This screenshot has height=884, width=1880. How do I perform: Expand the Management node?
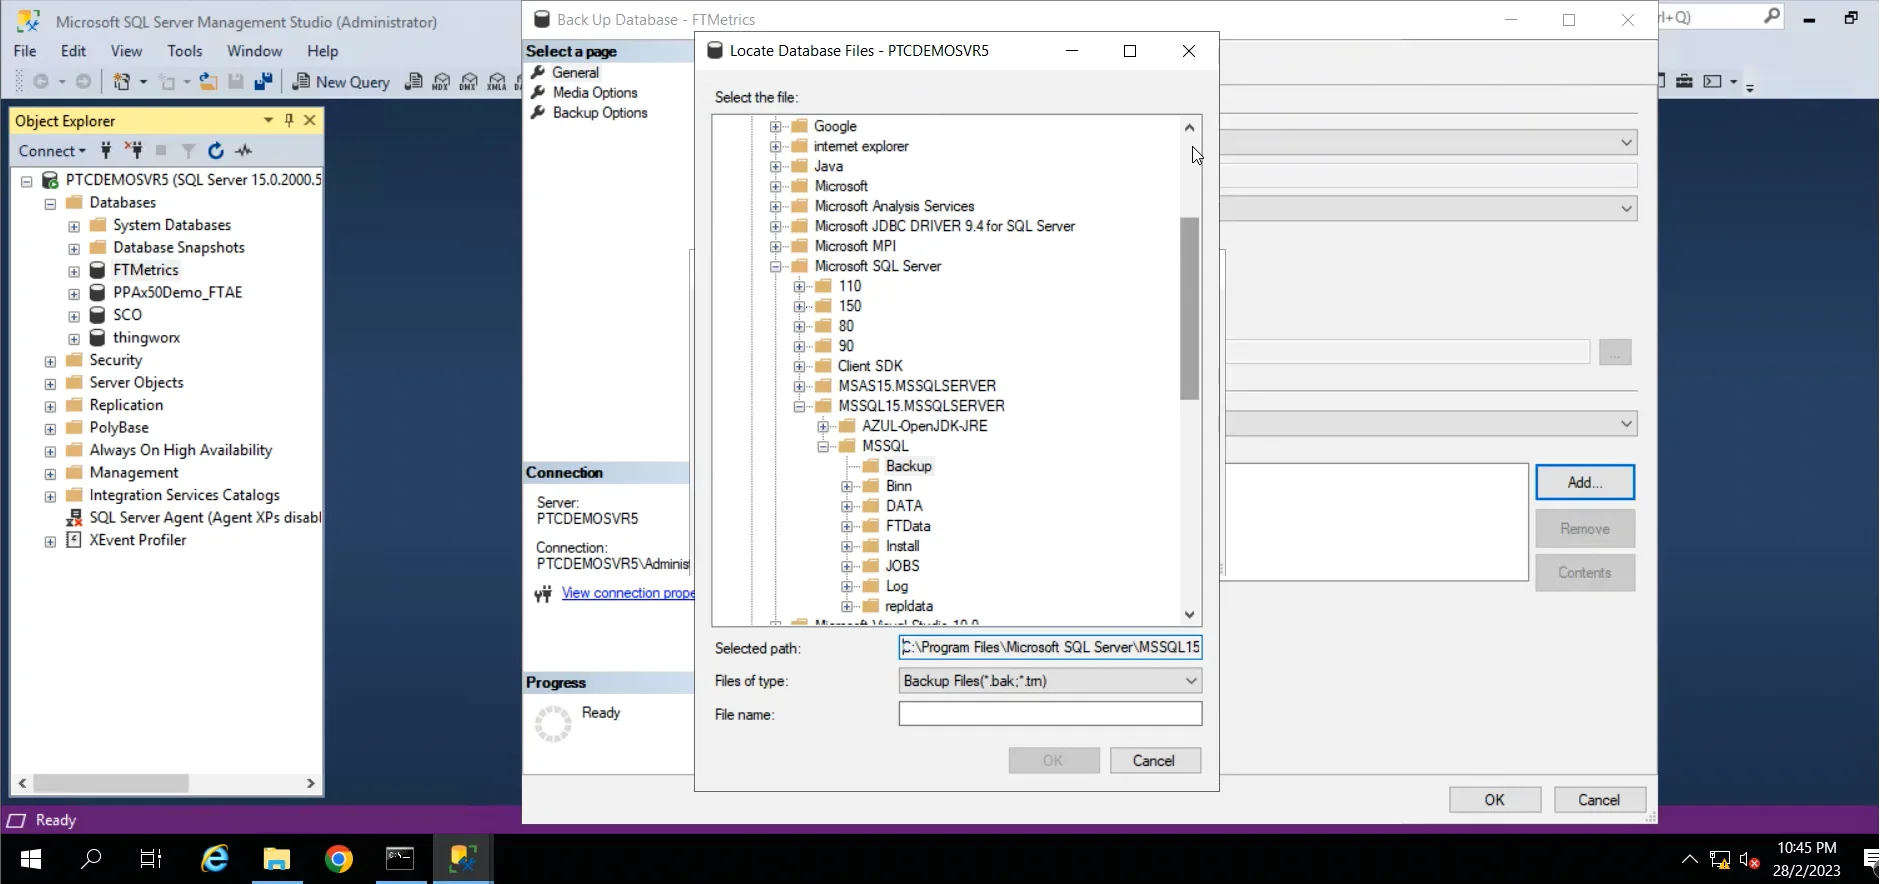[x=50, y=474]
